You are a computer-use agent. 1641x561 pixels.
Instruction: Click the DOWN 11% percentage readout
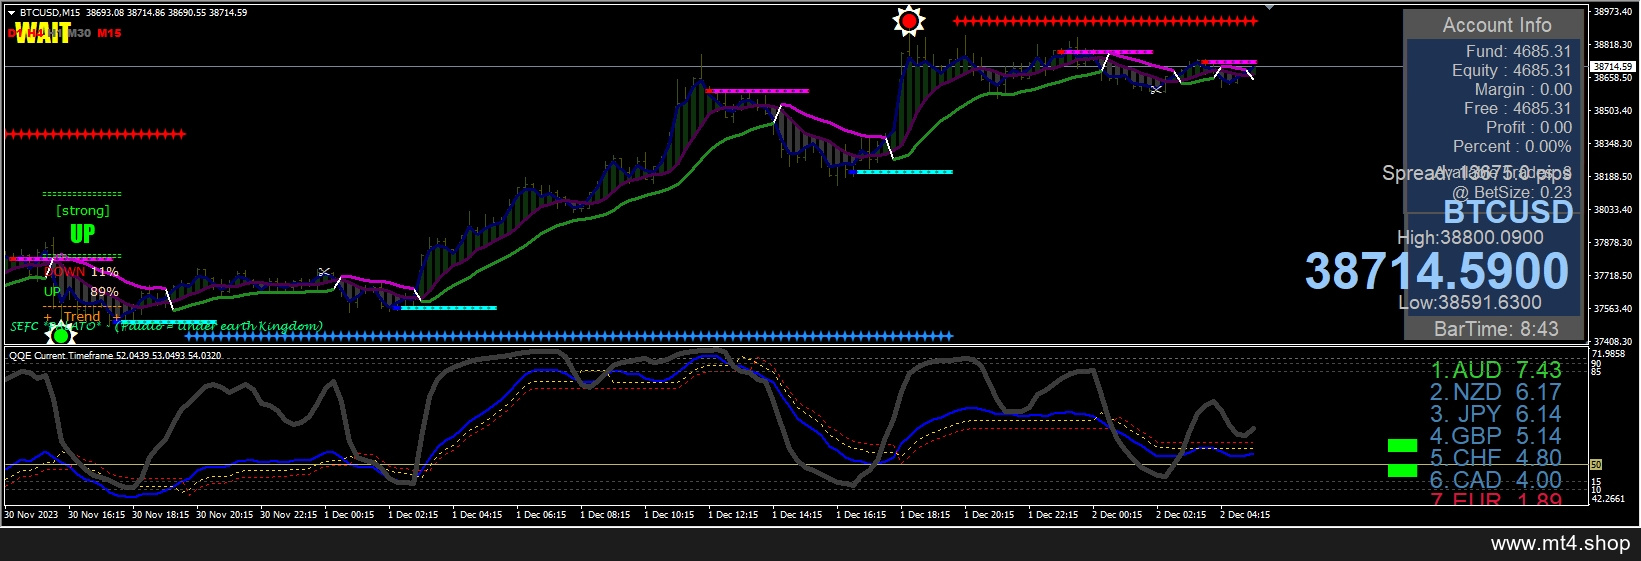pyautogui.click(x=82, y=271)
